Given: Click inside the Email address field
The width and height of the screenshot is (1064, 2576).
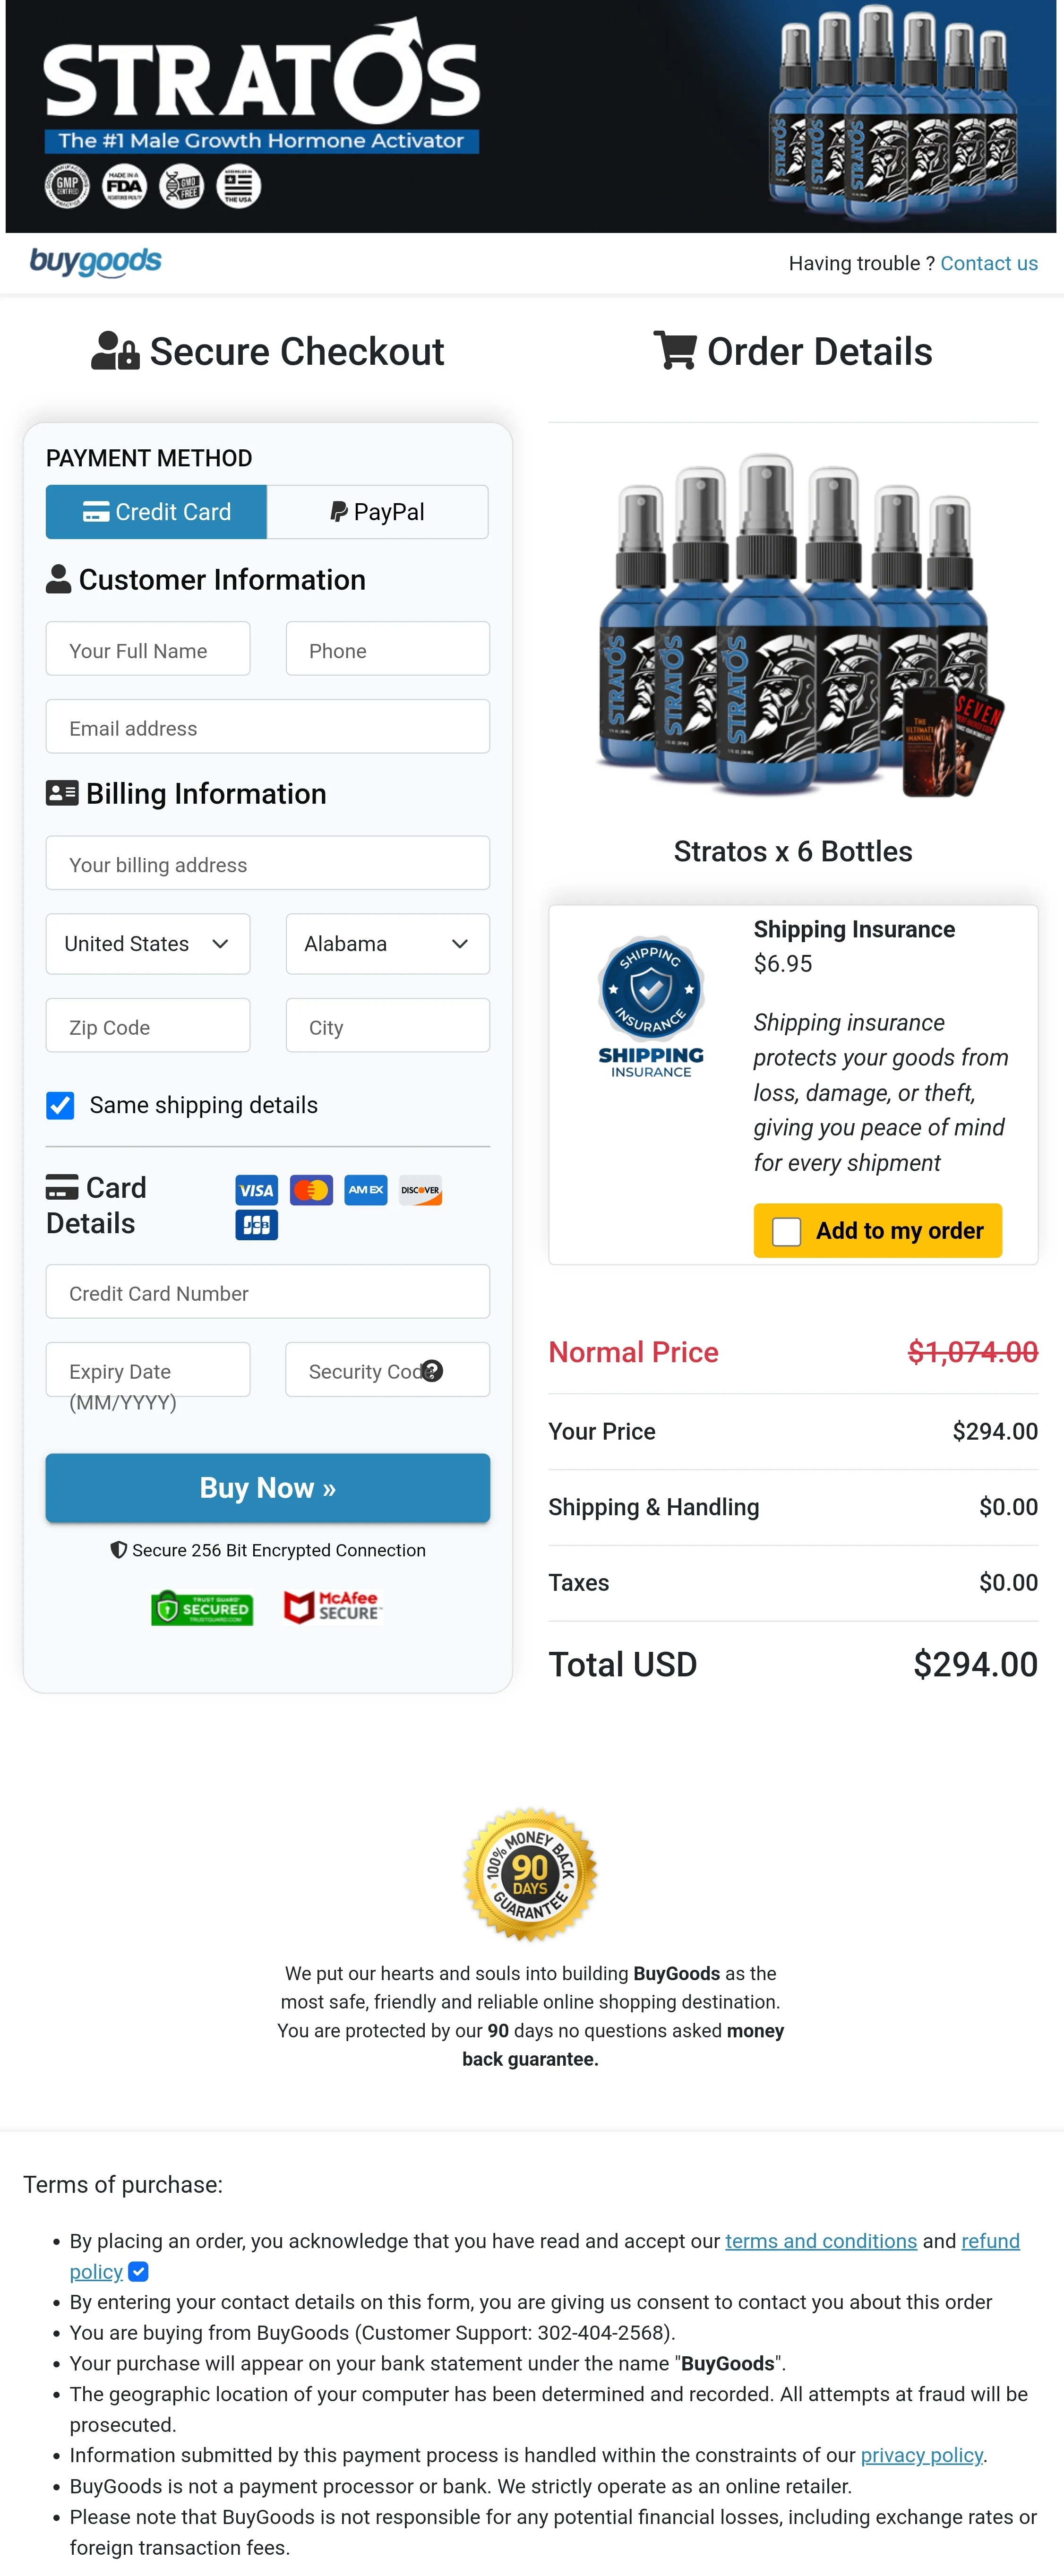Looking at the screenshot, I should click(x=267, y=727).
